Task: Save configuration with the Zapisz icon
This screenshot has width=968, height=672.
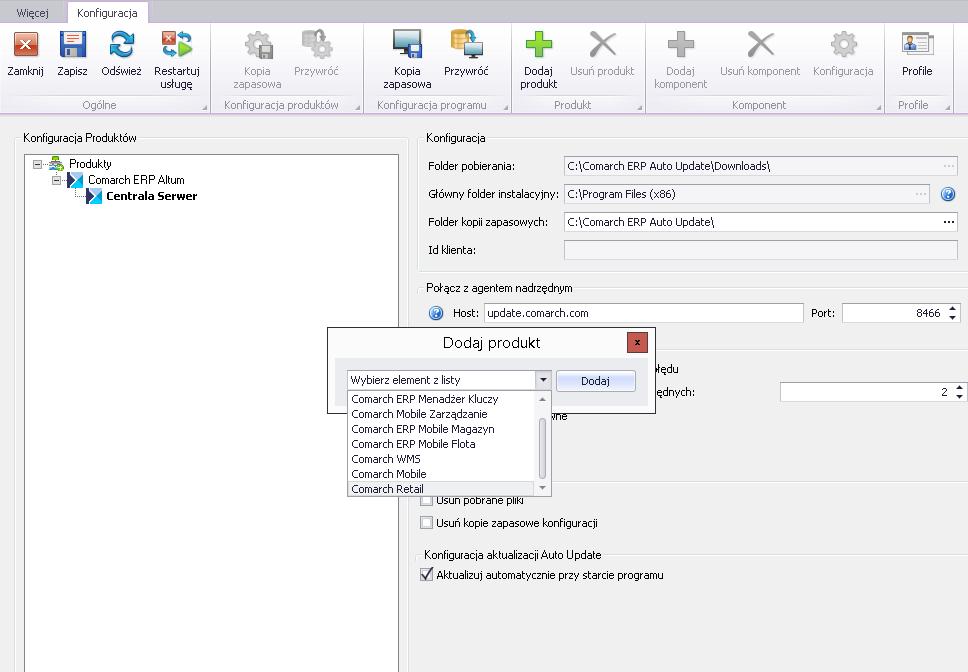Action: (72, 45)
